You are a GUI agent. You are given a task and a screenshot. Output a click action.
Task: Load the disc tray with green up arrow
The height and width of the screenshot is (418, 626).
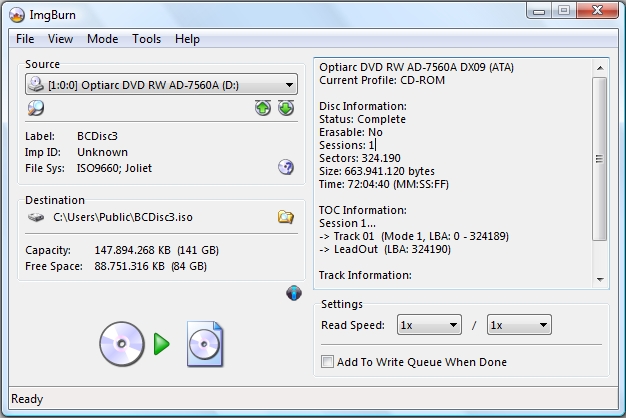263,108
